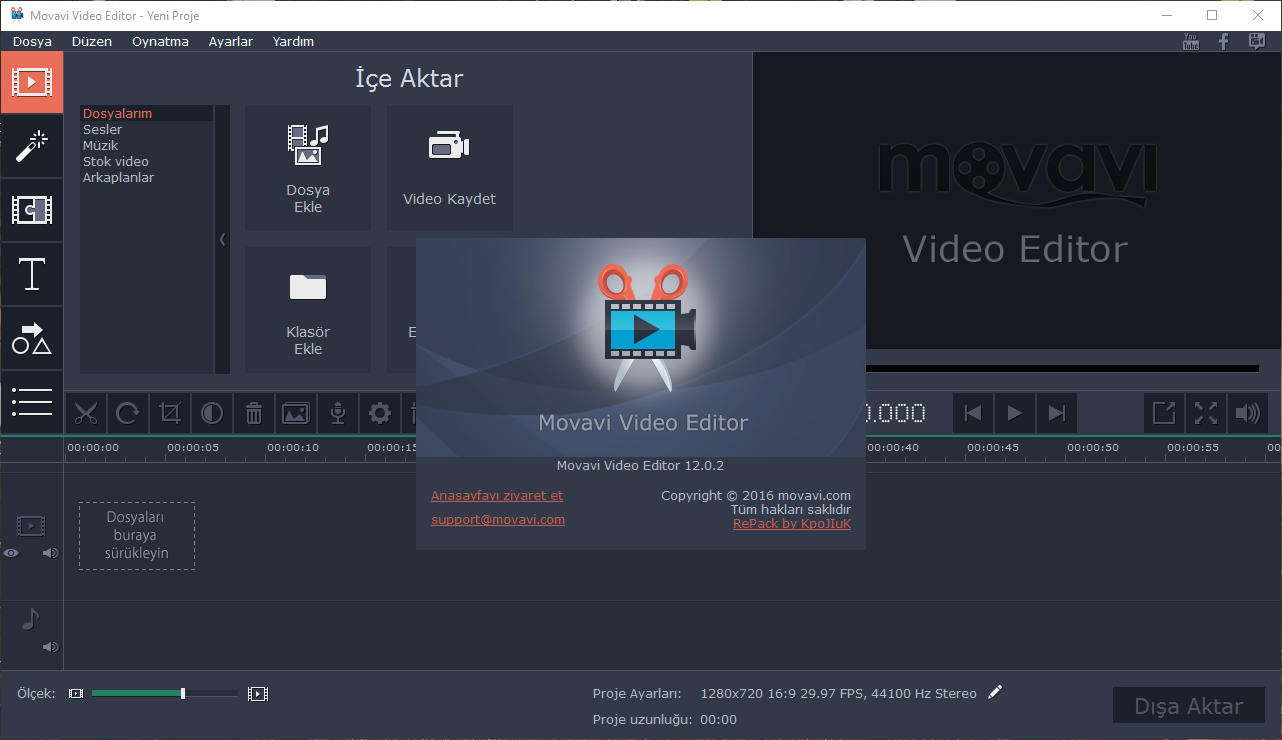Click the Delete trash icon
The height and width of the screenshot is (740, 1282).
pos(254,413)
